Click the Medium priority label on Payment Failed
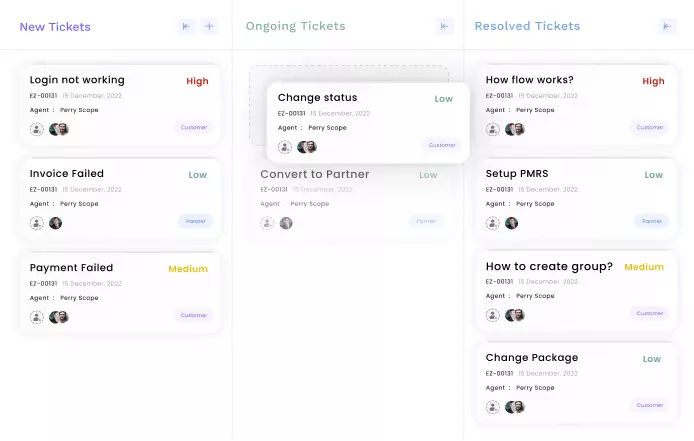 (188, 269)
